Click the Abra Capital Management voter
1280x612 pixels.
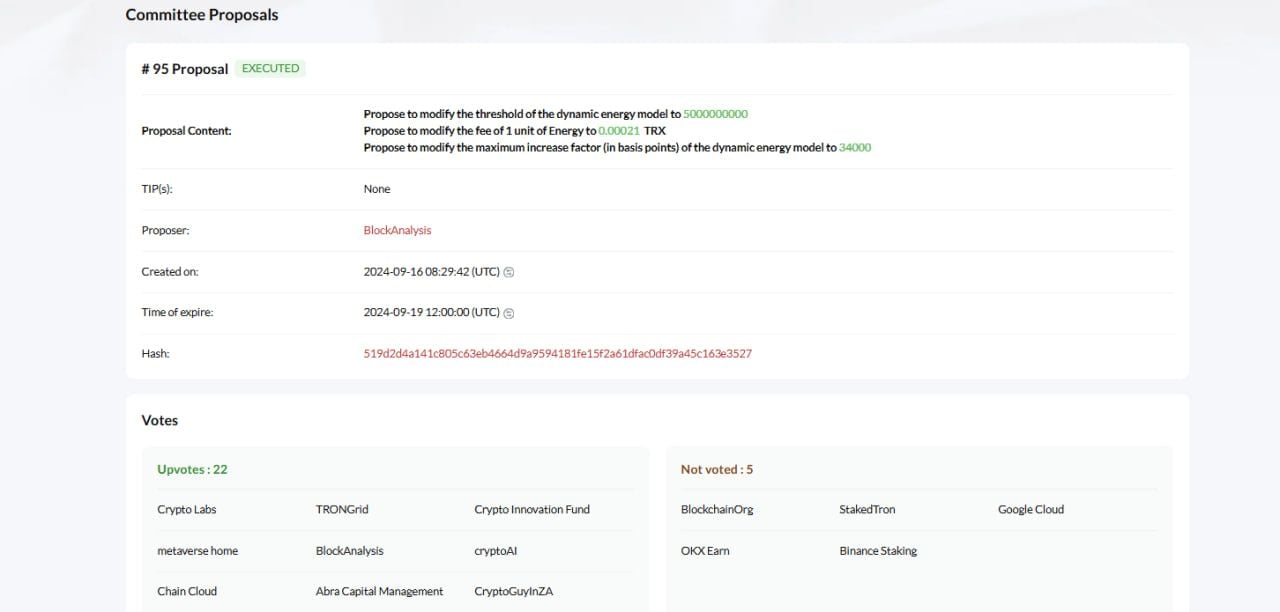pyautogui.click(x=380, y=591)
